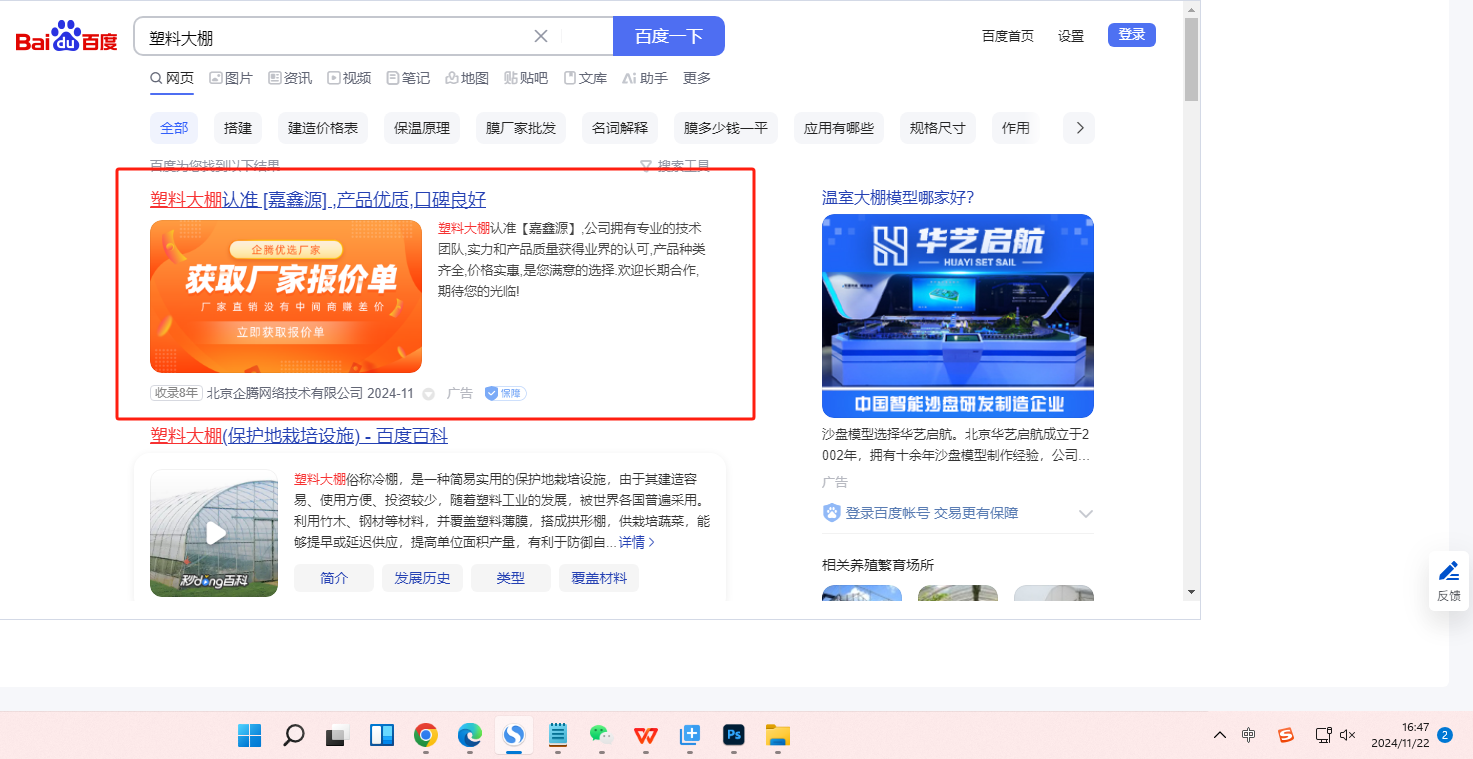The width and height of the screenshot is (1473, 759).
Task: Open the 塑料大棚 百度百科 result link
Action: pyautogui.click(x=299, y=436)
